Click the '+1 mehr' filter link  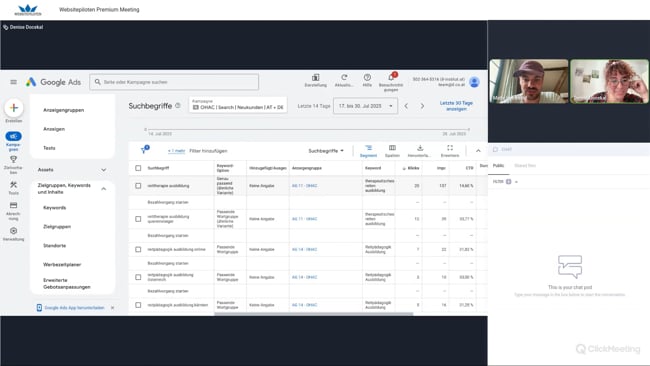[177, 151]
